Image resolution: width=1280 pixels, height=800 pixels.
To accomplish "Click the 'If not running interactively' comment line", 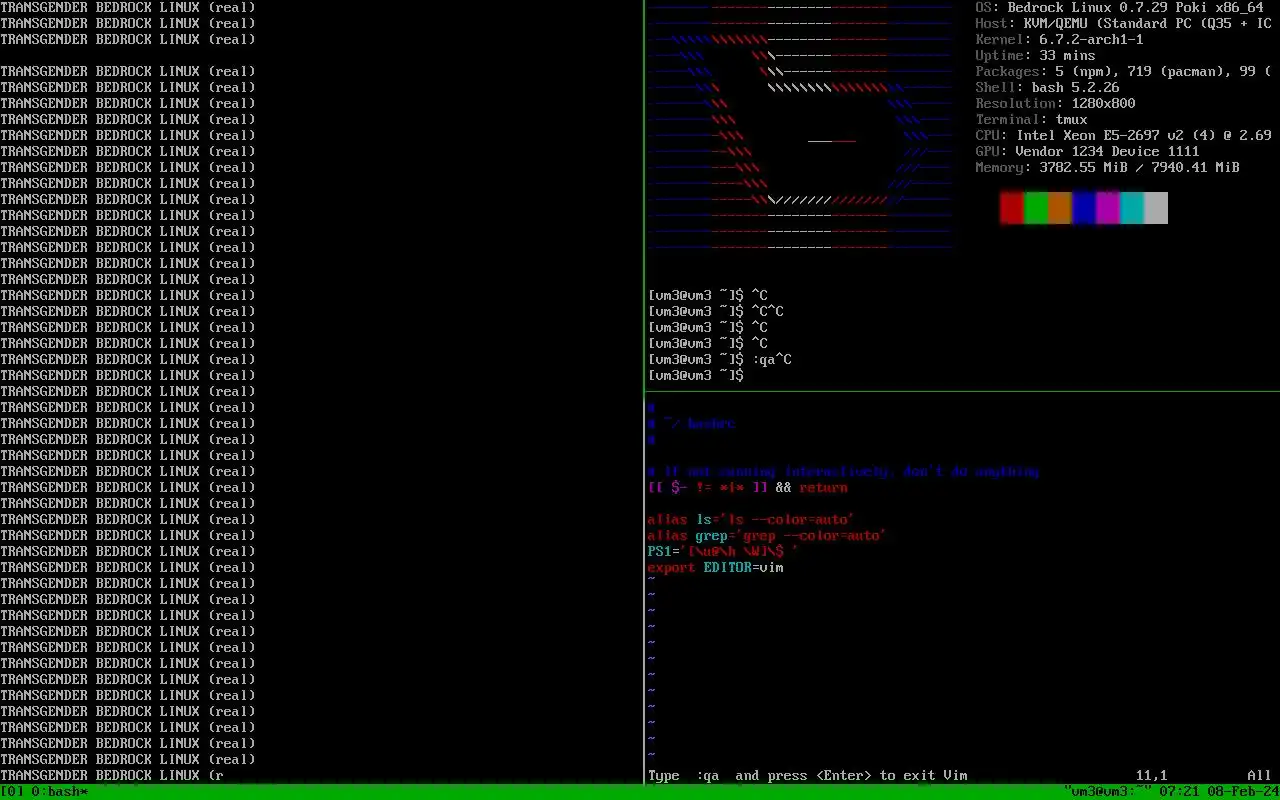I will click(x=844, y=472).
